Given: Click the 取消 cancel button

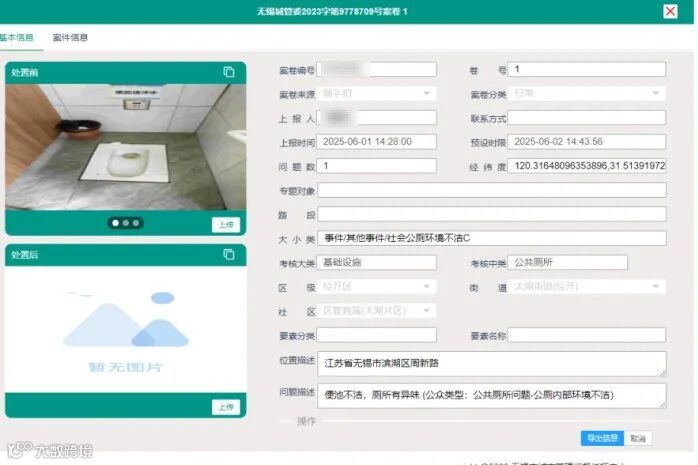Looking at the screenshot, I should point(638,439).
